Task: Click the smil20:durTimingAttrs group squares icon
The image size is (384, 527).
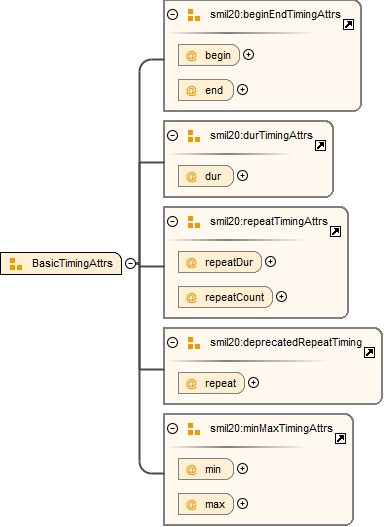Action: pyautogui.click(x=194, y=136)
